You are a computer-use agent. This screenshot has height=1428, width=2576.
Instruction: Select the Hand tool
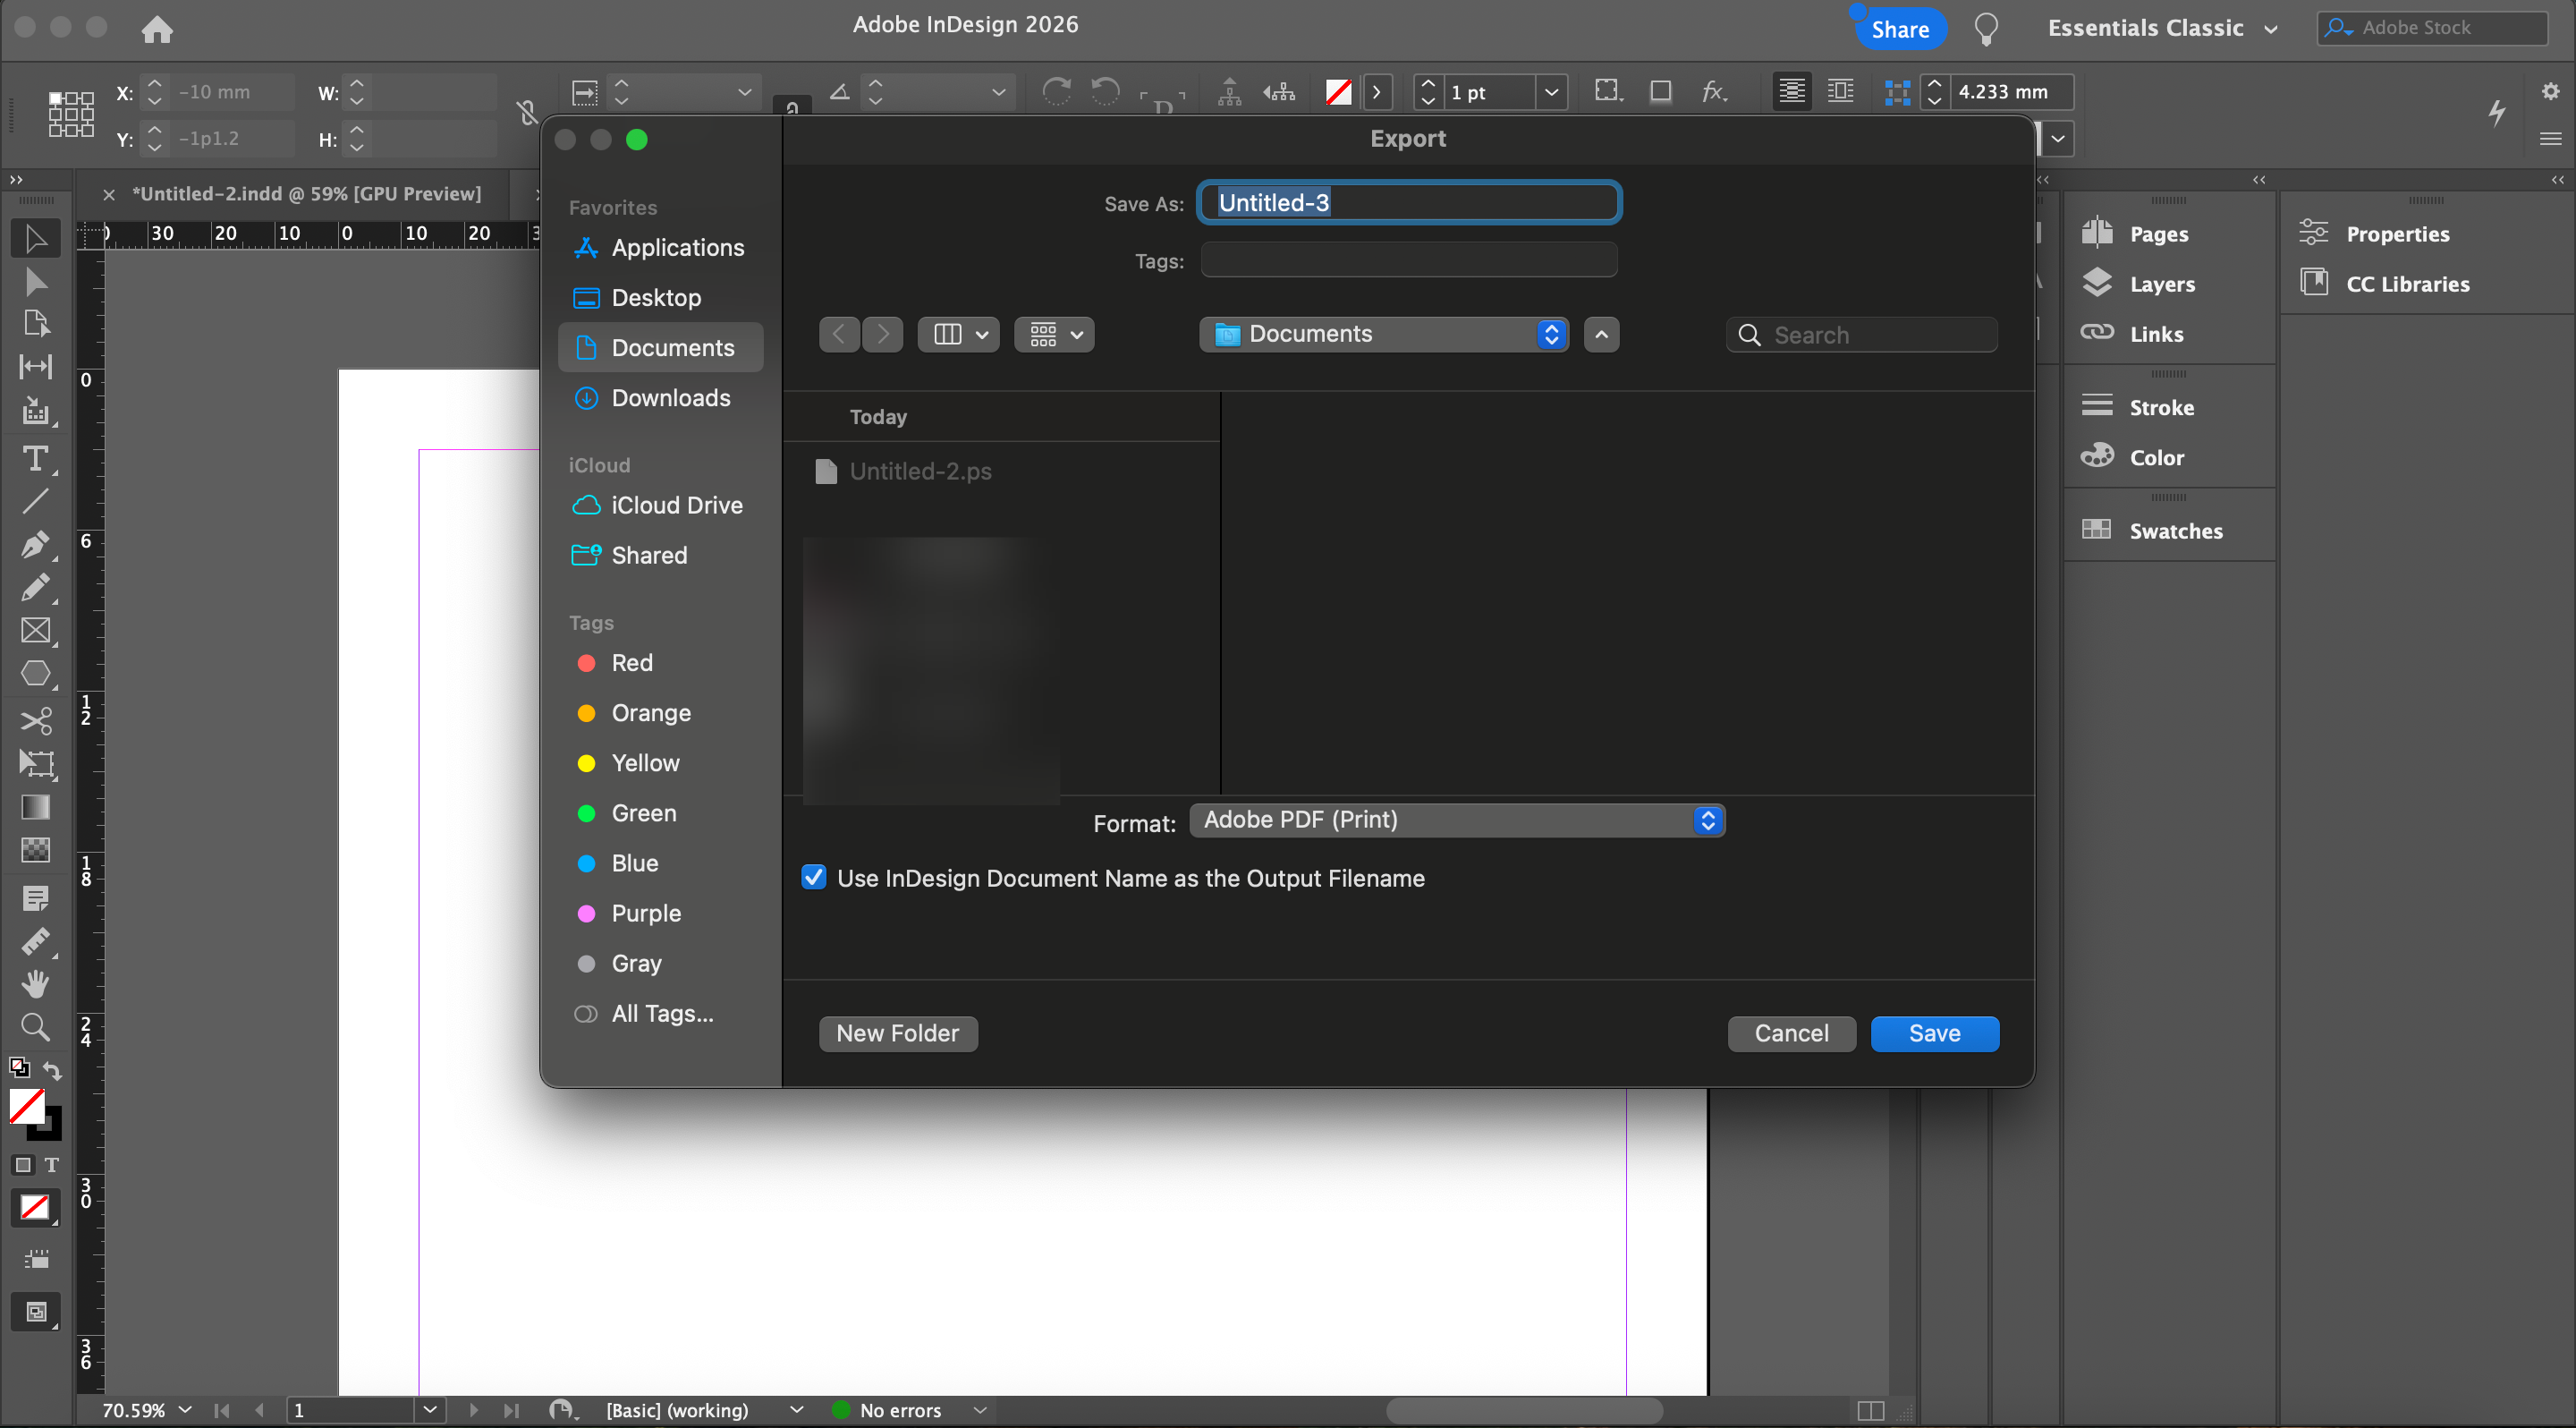(x=35, y=983)
